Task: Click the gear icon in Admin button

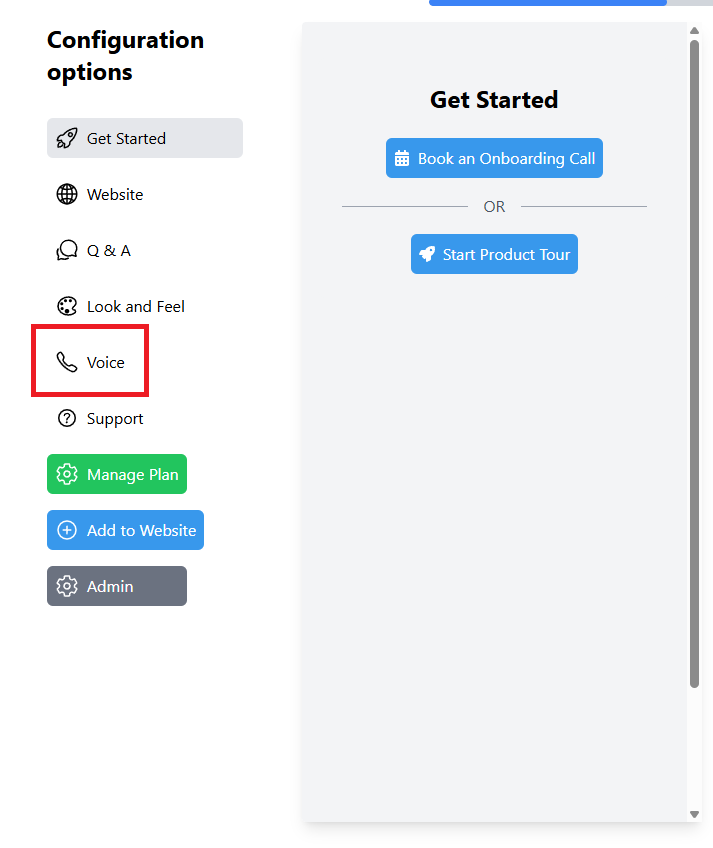Action: coord(67,586)
